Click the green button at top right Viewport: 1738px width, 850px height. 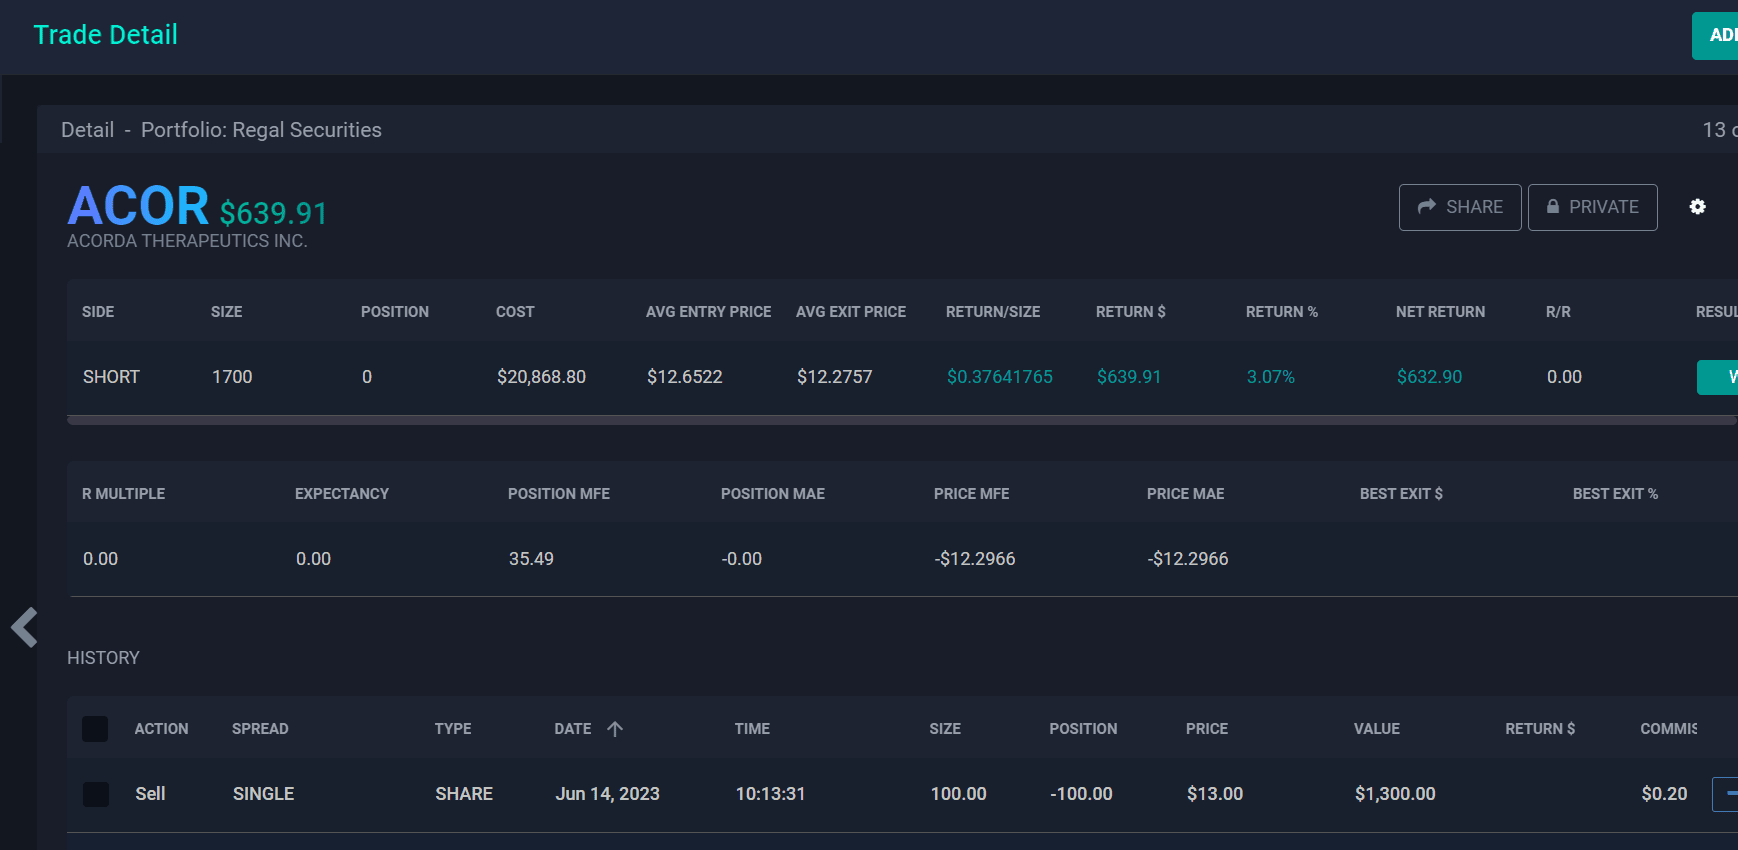point(1716,36)
